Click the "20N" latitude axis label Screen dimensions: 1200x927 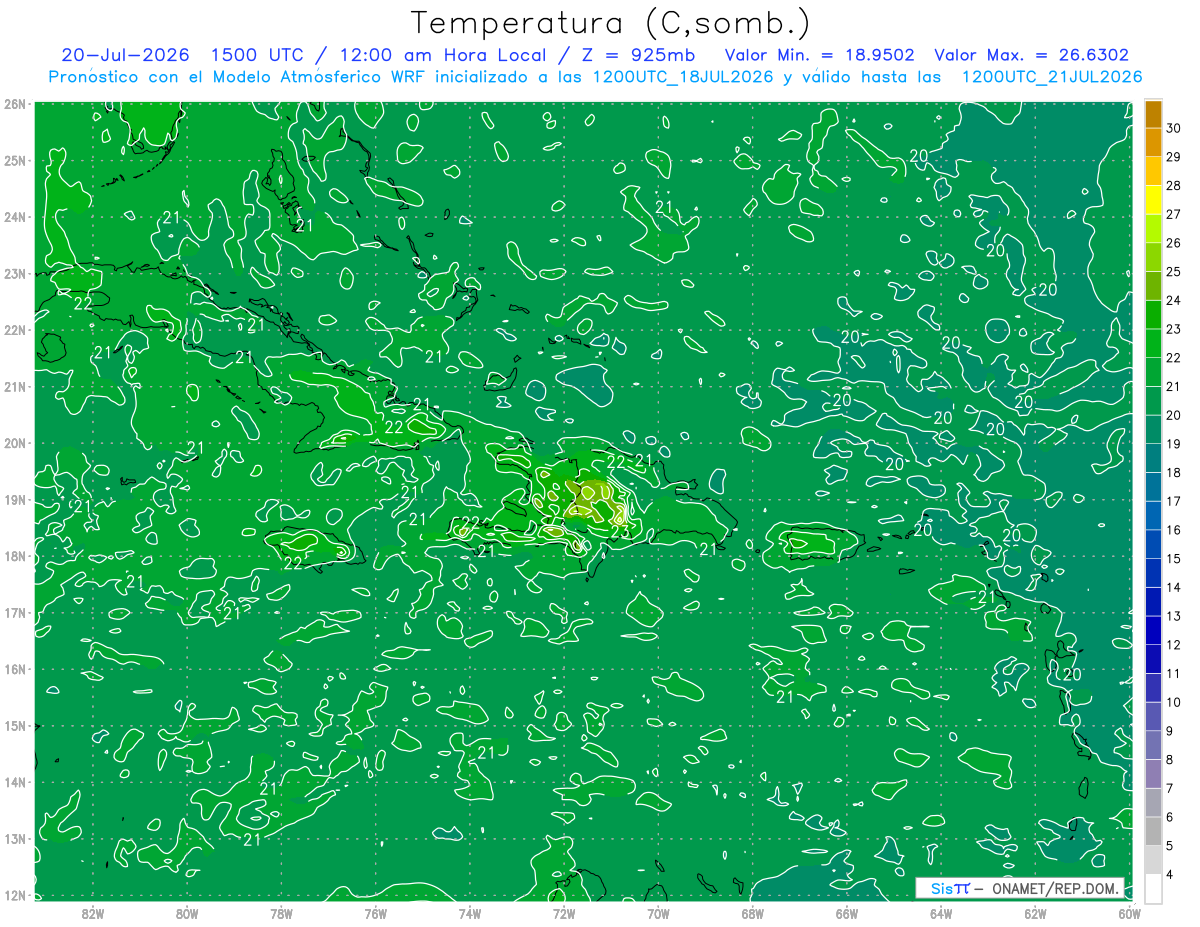[x=14, y=442]
